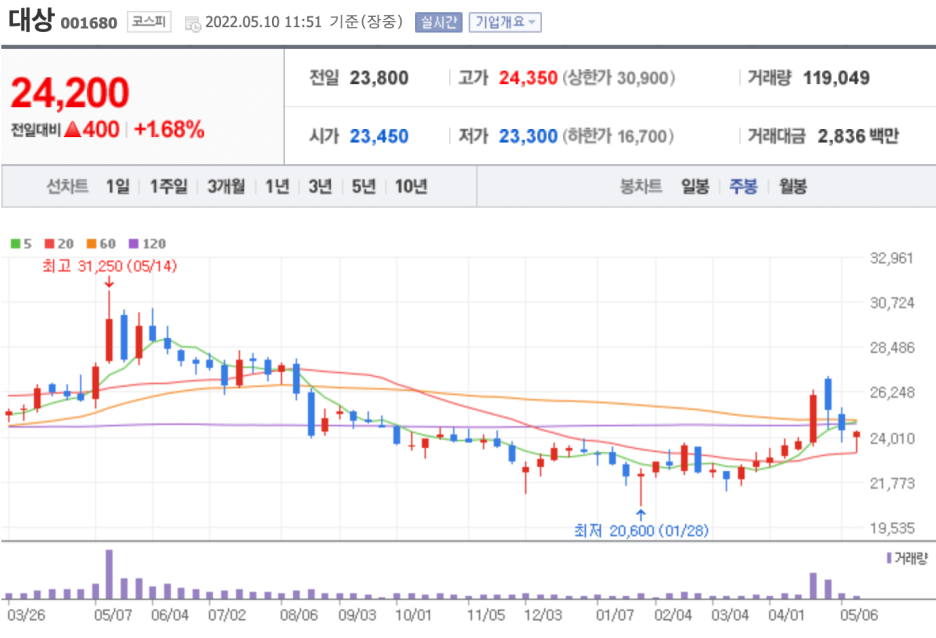This screenshot has height=638, width=936.
Task: Click the clock icon beside the date
Action: (193, 24)
